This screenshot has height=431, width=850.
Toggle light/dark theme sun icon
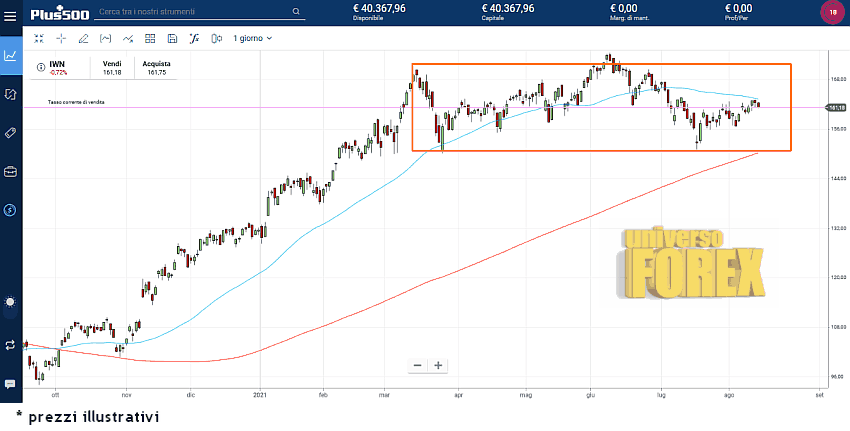11,302
